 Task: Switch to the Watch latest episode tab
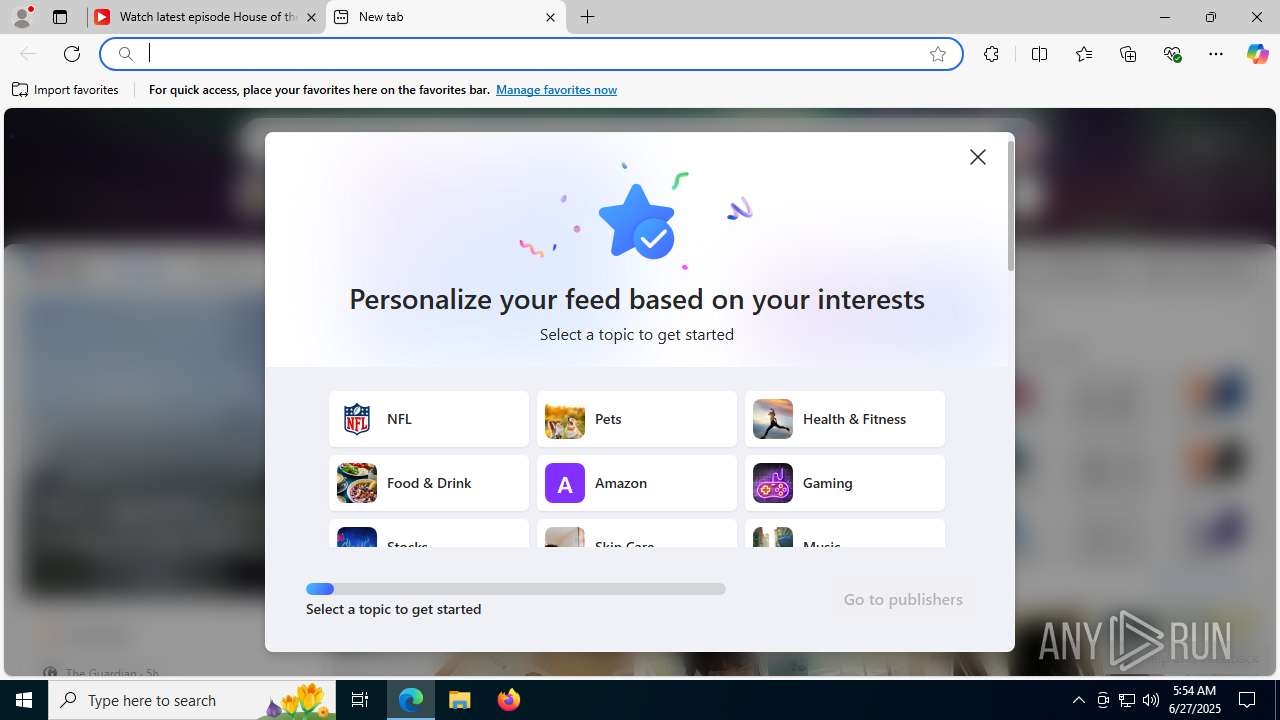tap(206, 17)
